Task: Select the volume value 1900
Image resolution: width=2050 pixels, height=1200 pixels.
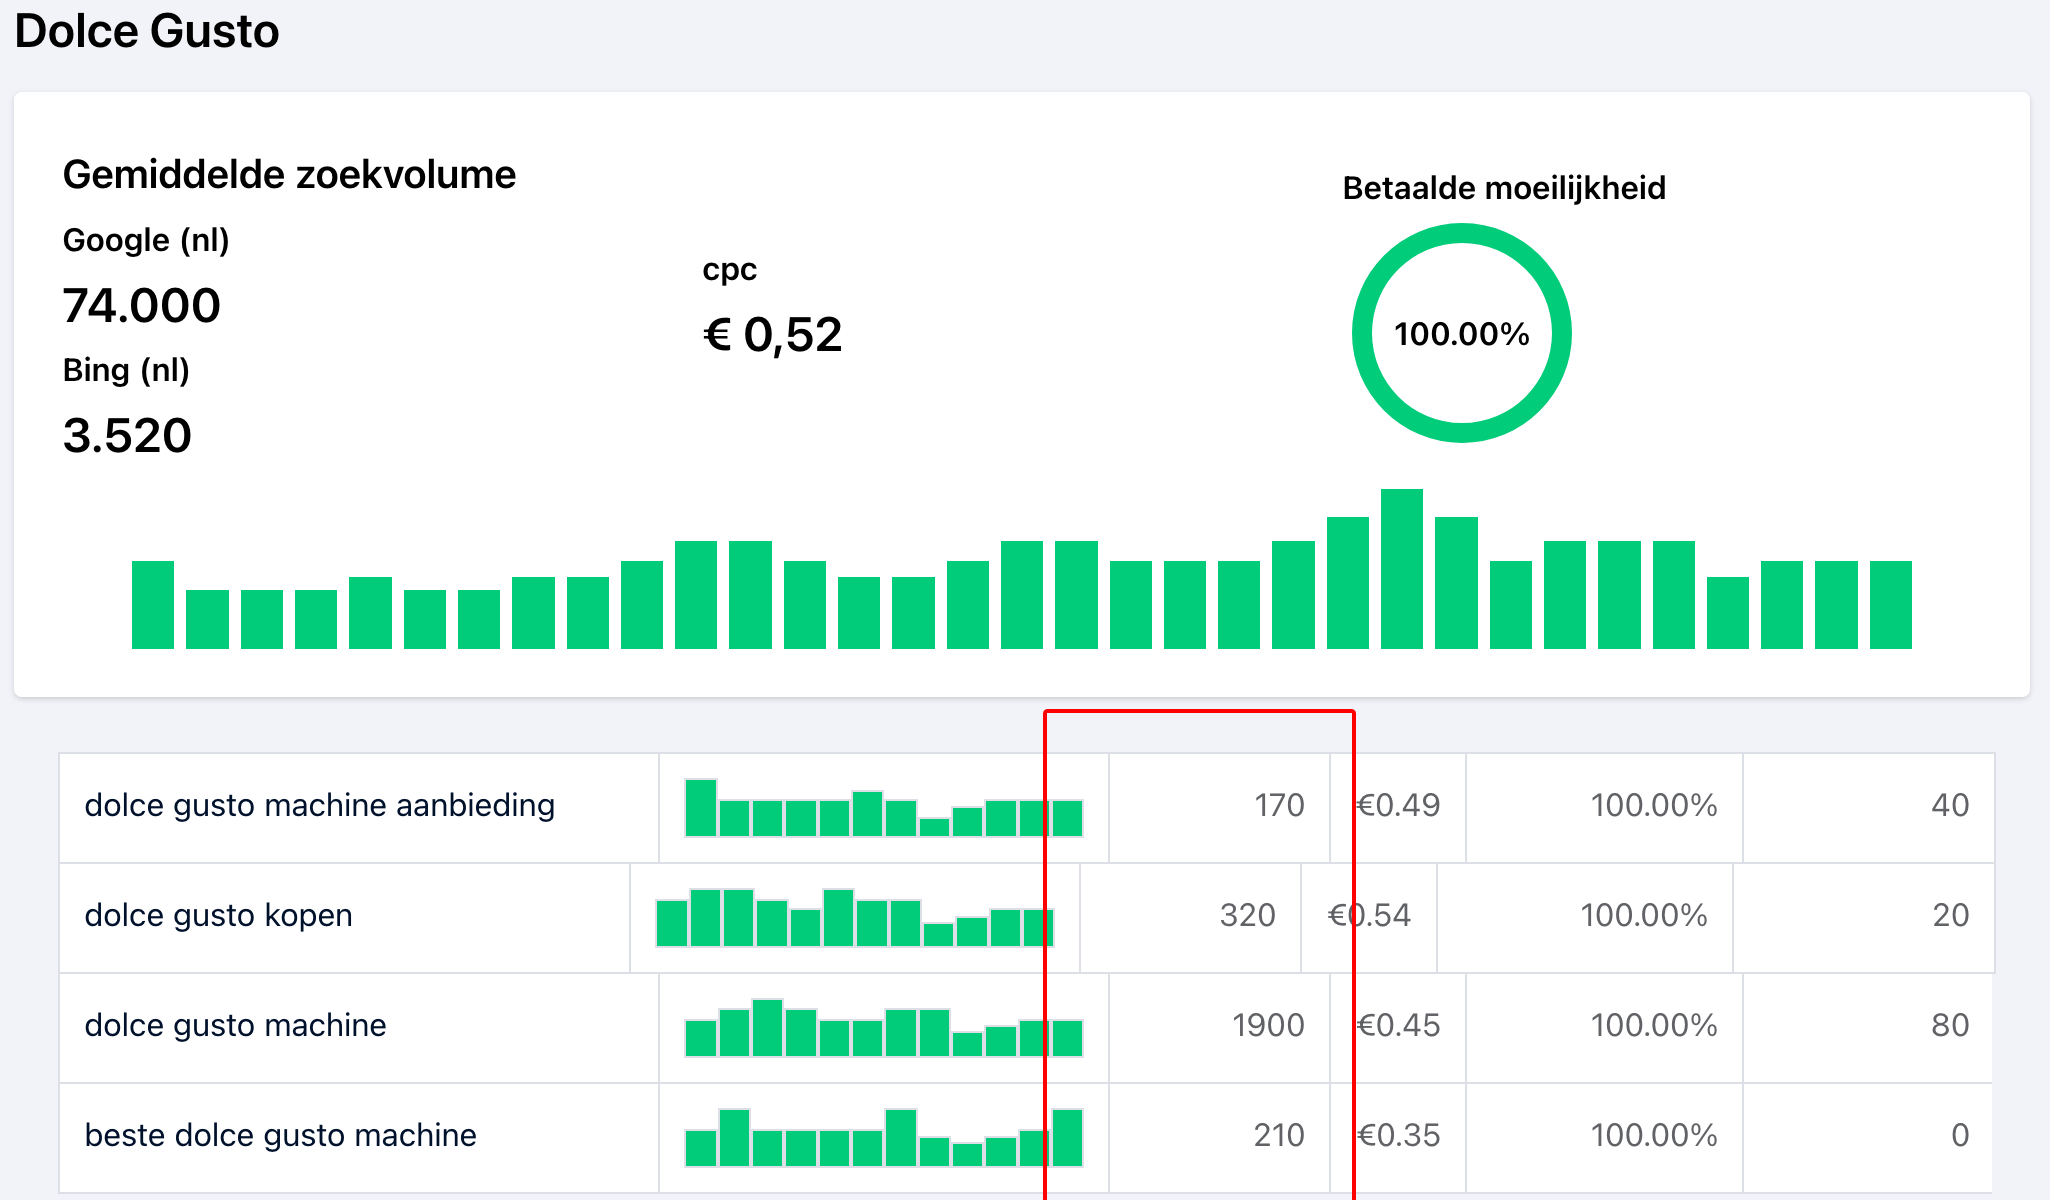Action: coord(1268,1026)
